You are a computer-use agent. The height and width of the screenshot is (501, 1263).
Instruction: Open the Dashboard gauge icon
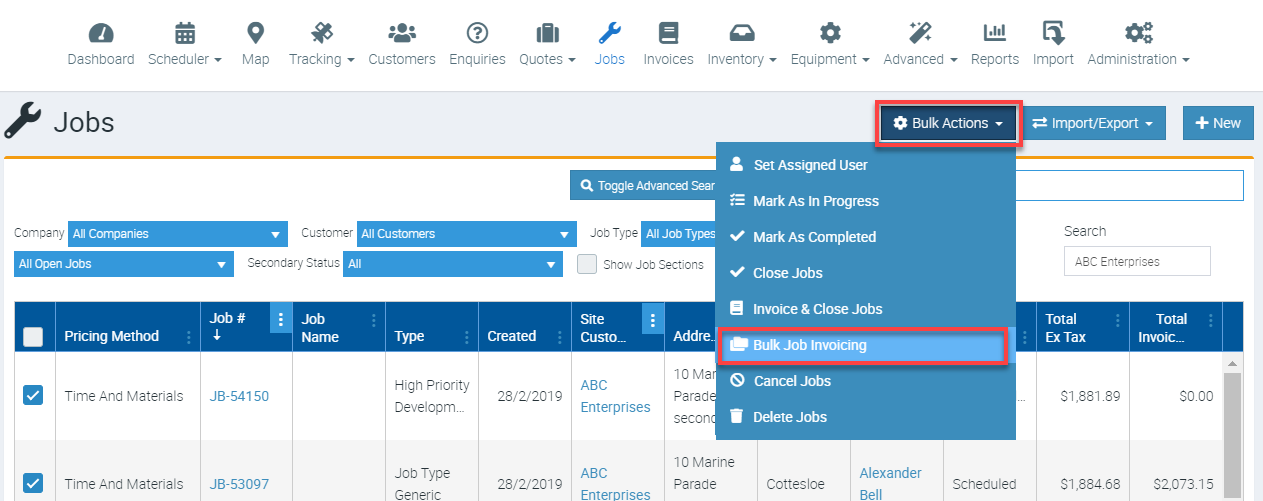101,34
